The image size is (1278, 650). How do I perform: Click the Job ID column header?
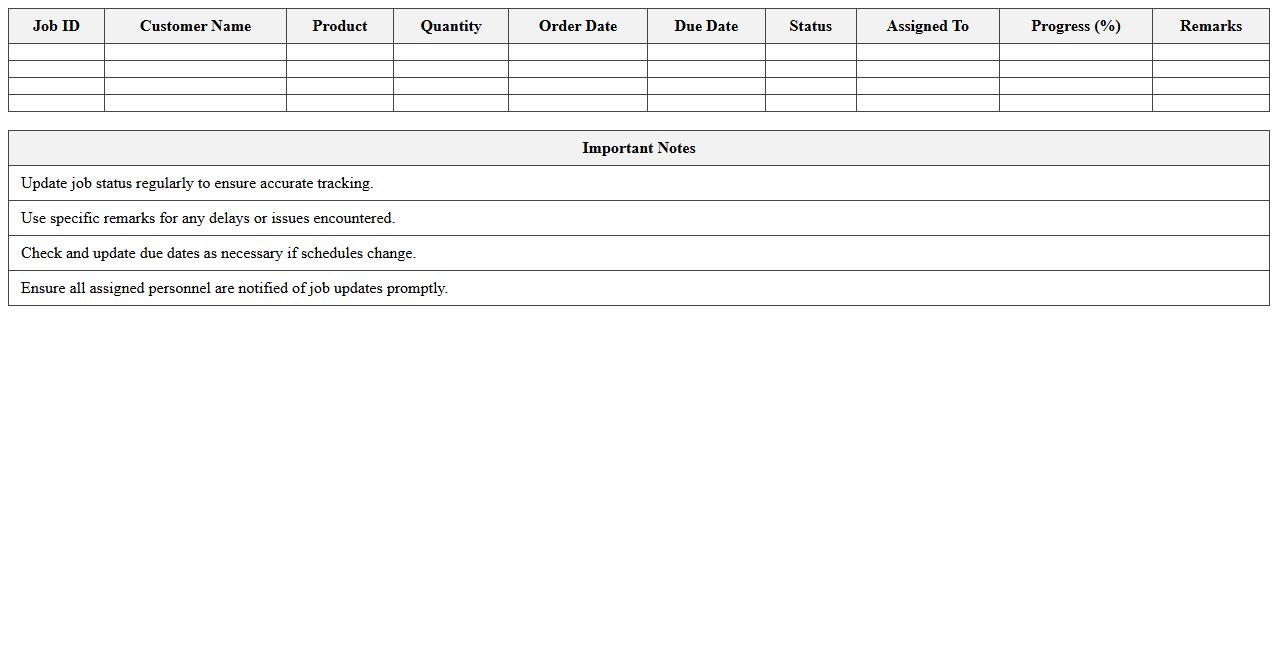(x=55, y=26)
